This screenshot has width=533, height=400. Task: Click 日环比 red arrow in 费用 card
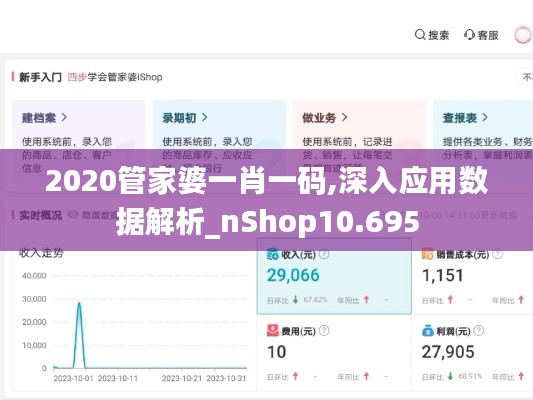point(295,376)
